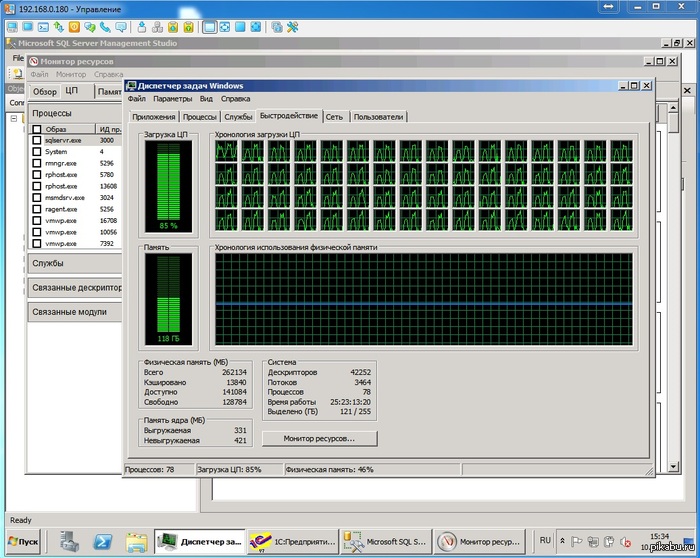Click Action Center flag in system tray

577,541
